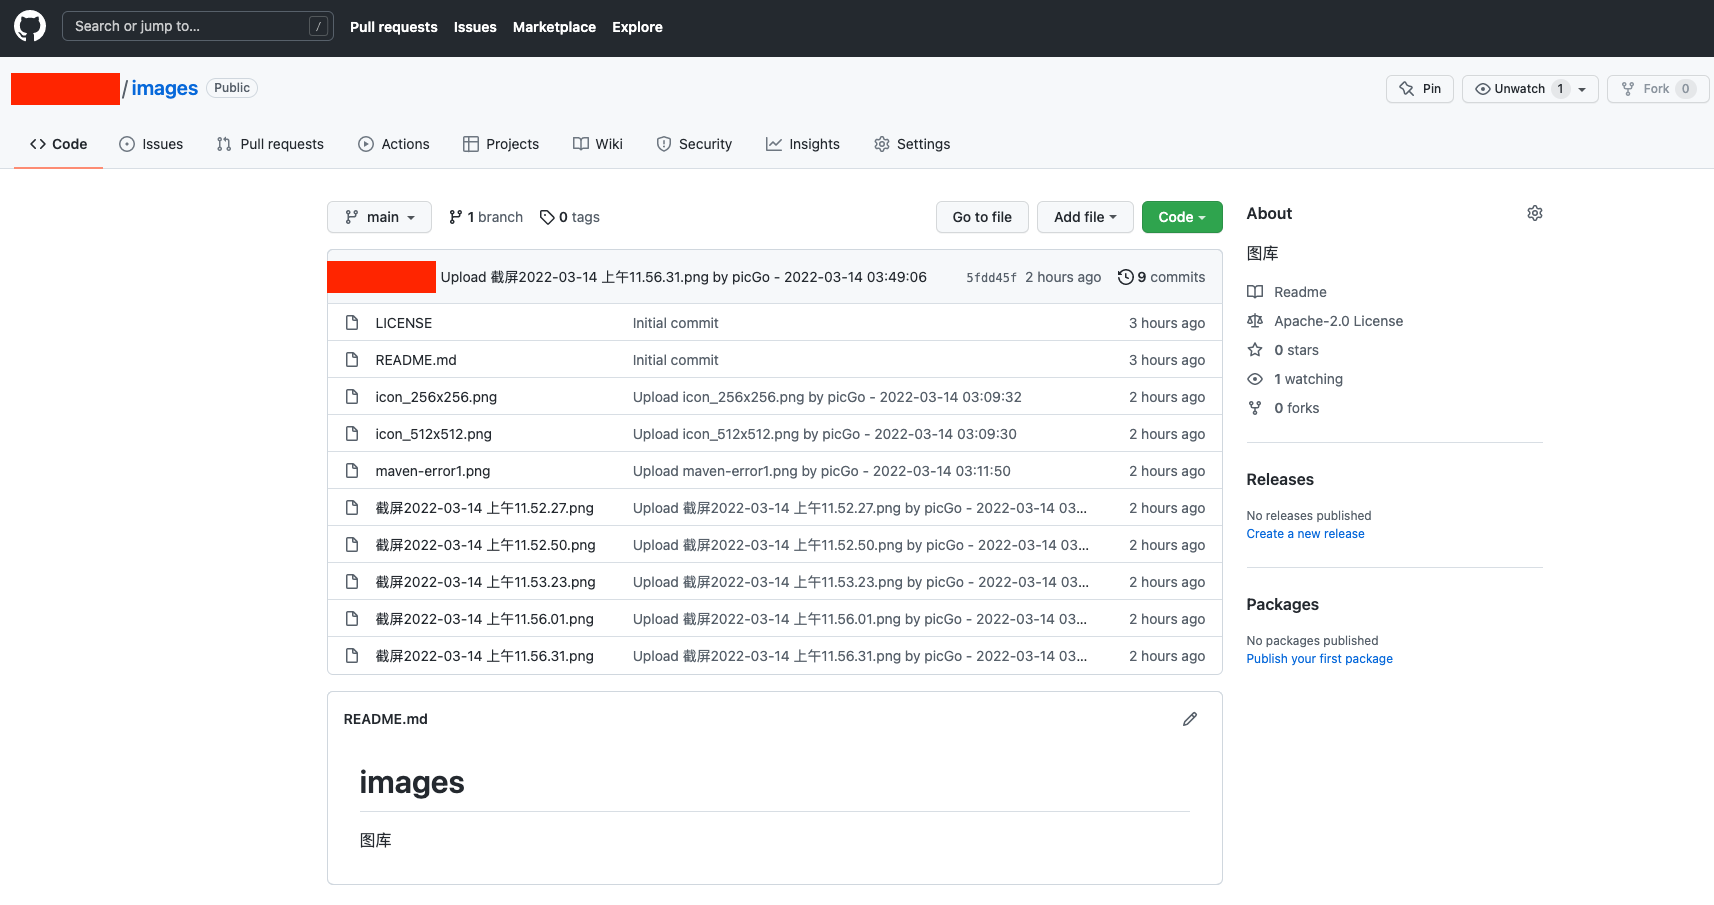Click the pencil icon to edit README.md
This screenshot has width=1714, height=905.
click(1190, 719)
